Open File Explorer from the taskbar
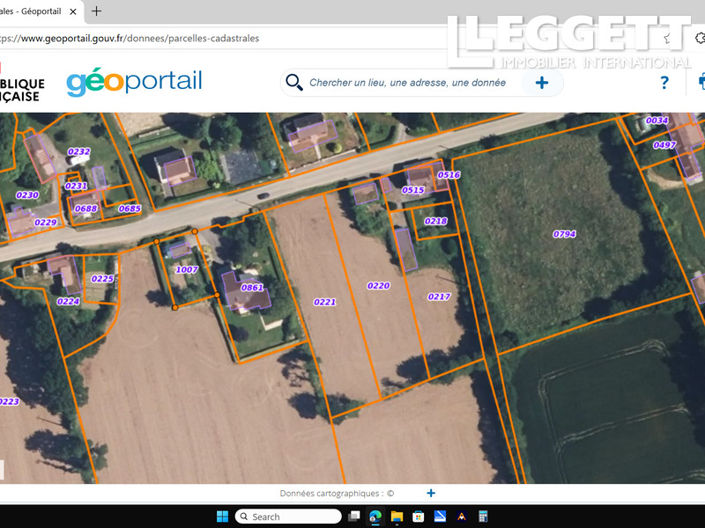 [397, 517]
